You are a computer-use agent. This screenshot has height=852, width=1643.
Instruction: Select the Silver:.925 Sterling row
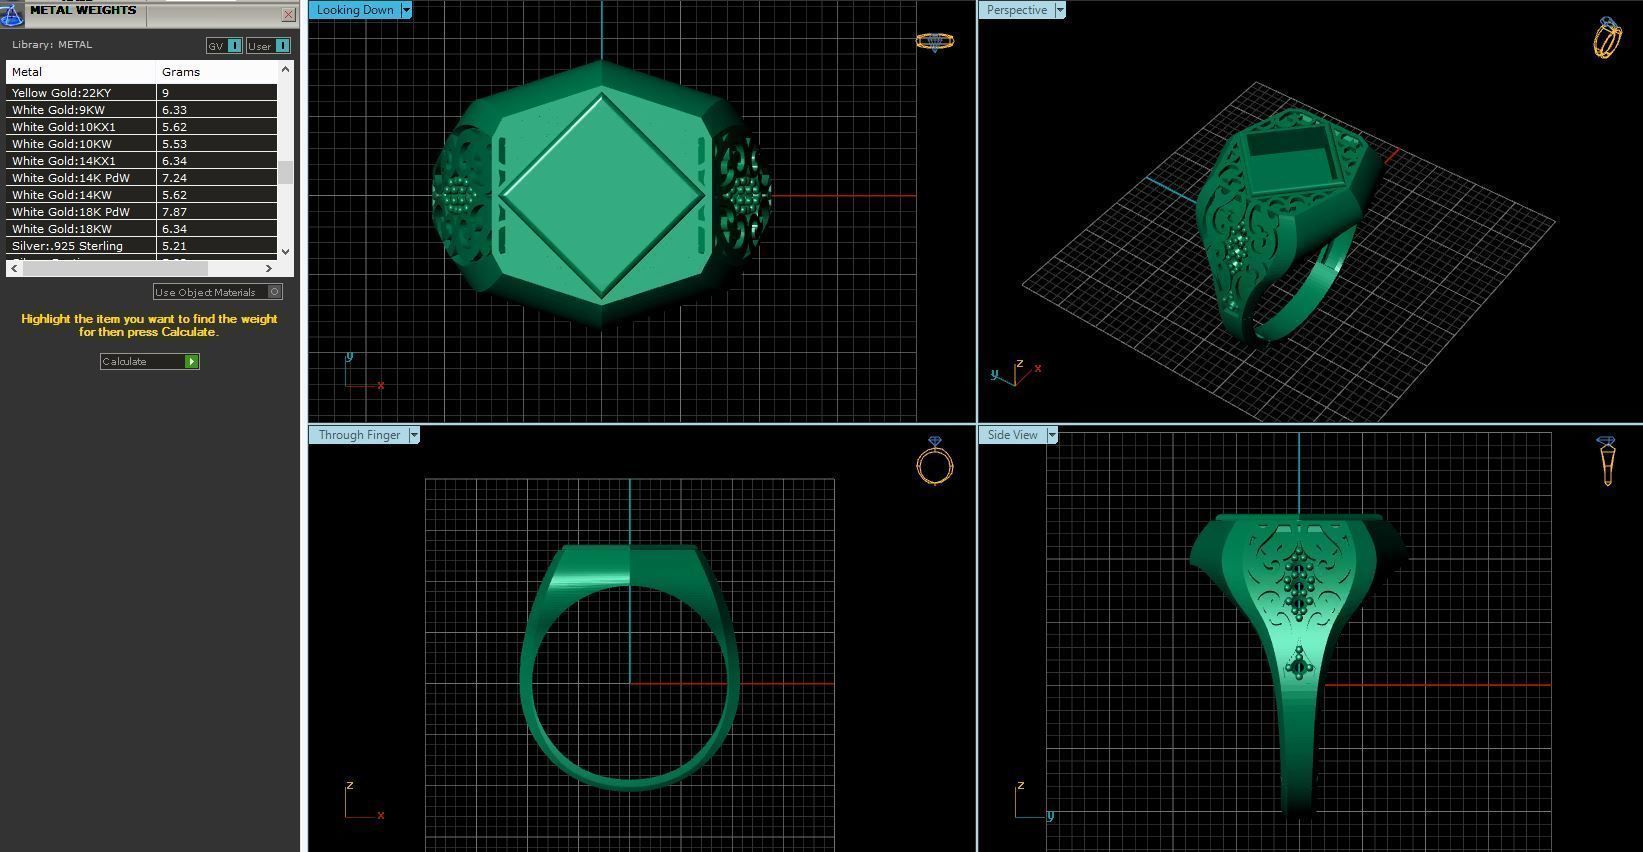point(141,245)
